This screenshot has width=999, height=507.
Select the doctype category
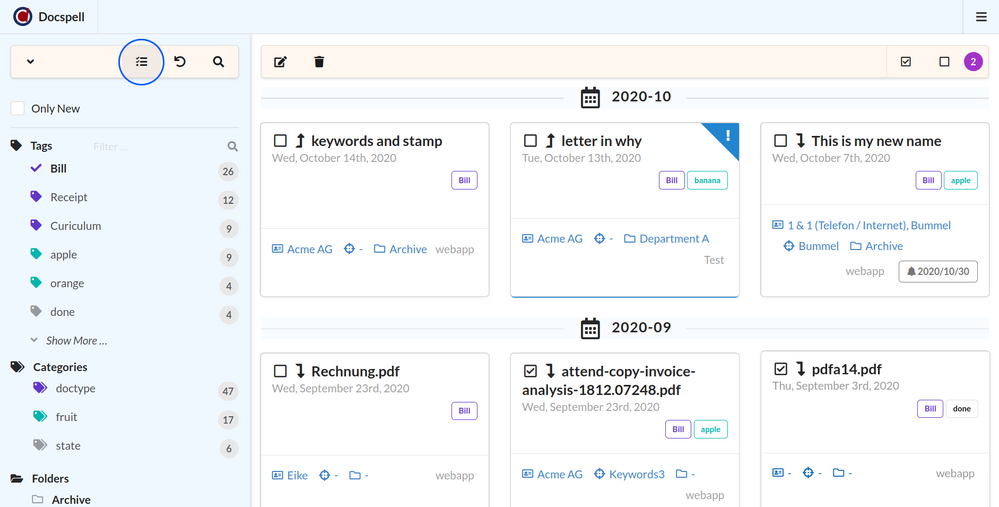pos(76,388)
